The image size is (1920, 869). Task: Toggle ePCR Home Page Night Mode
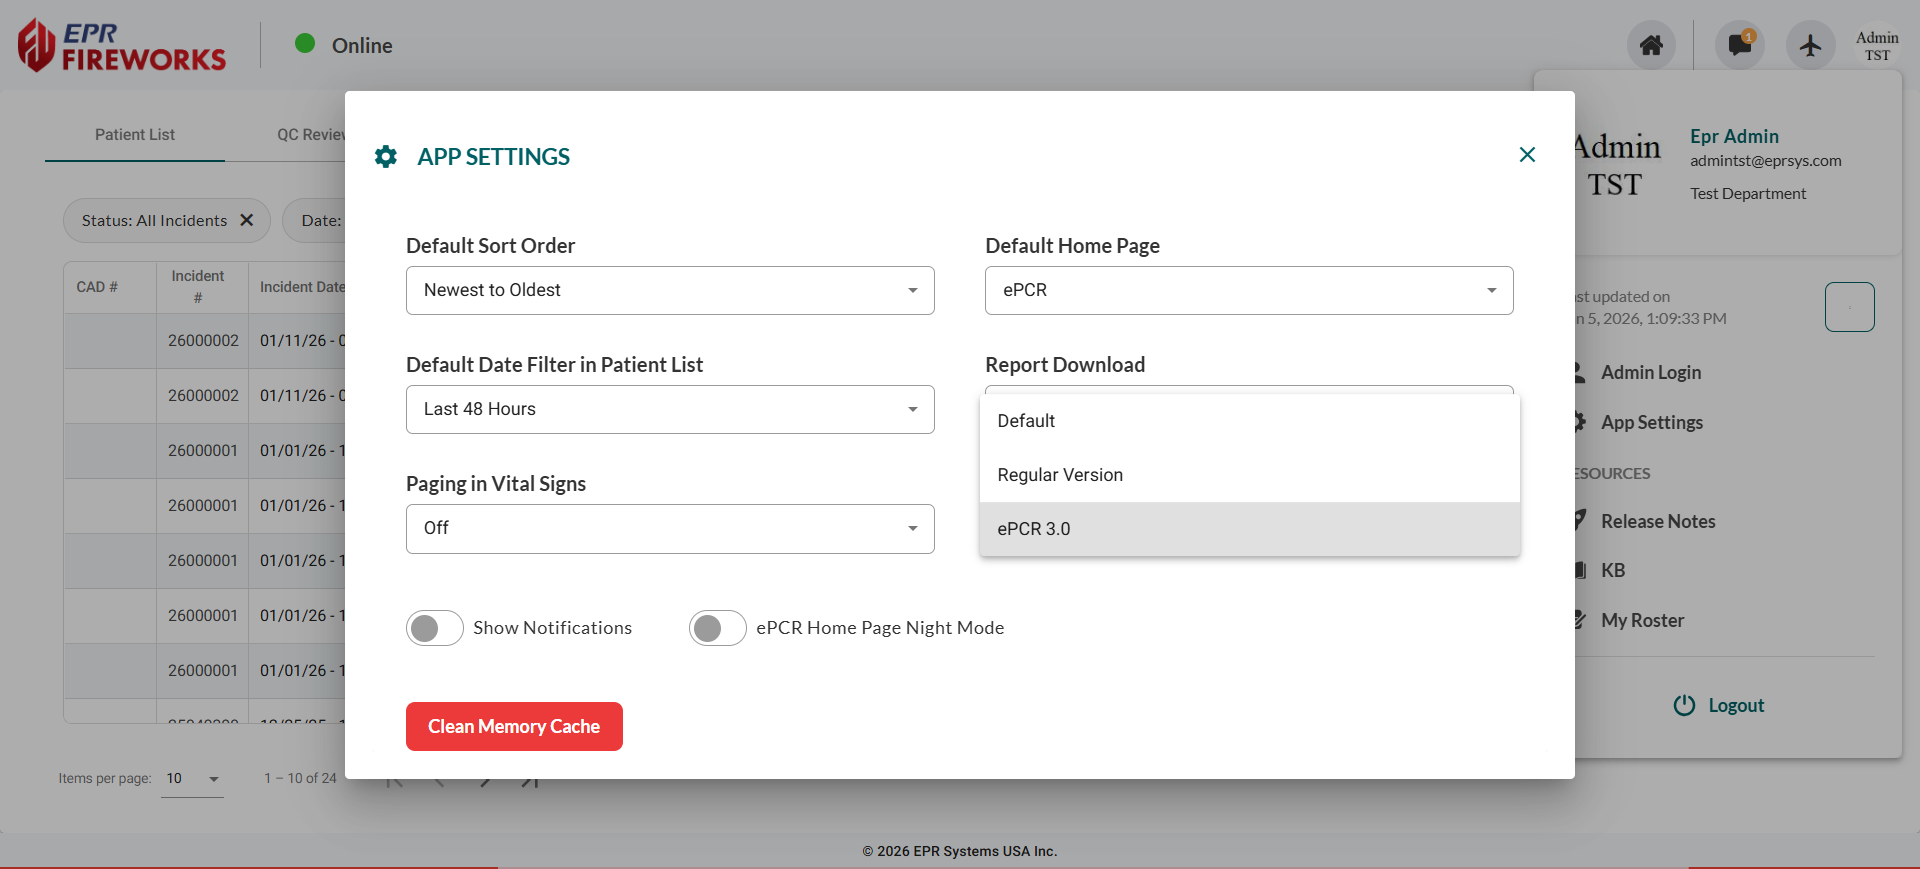(717, 628)
